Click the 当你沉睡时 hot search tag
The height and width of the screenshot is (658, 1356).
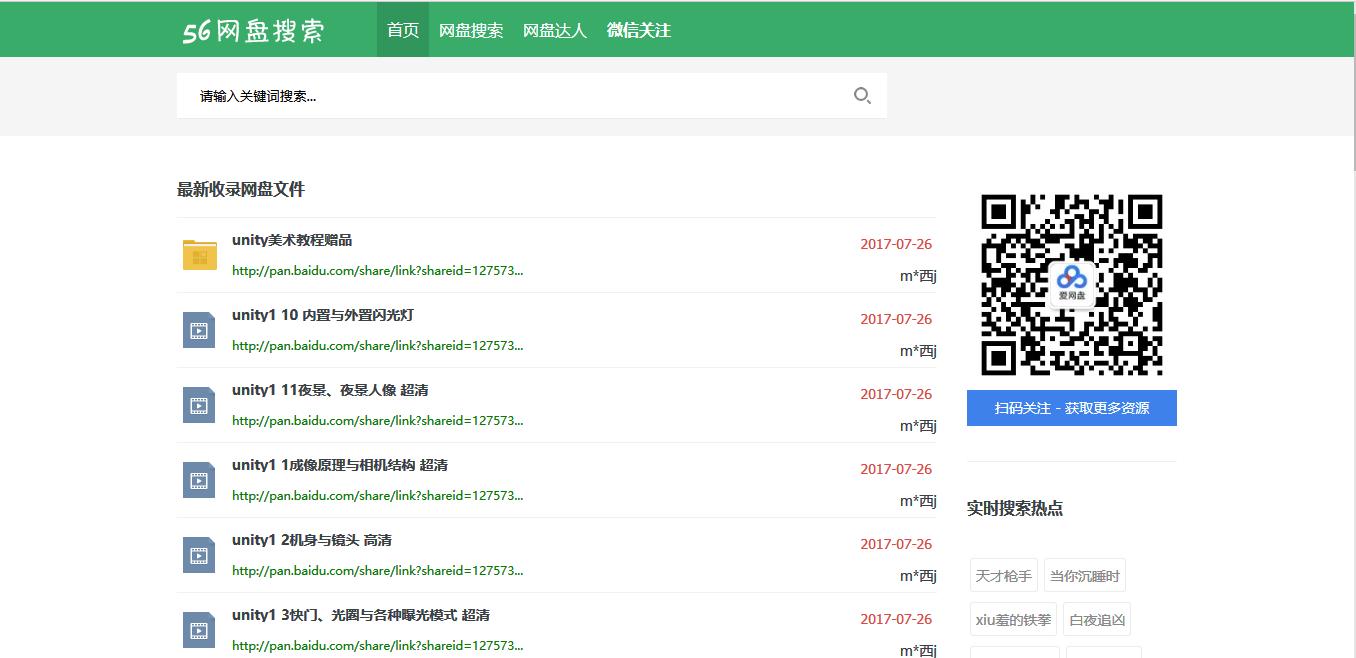tap(1085, 574)
